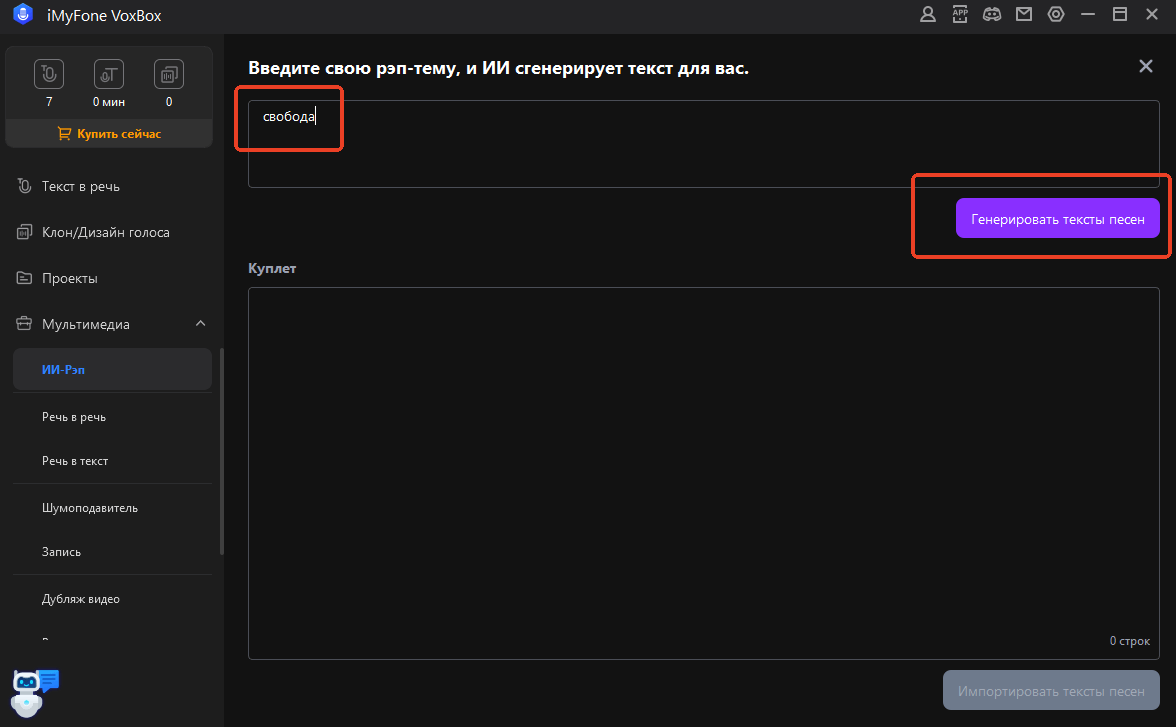Screen dimensions: 1176x727
Task: Click the Клон/Дизайн голоса sidebar icon
Action: tap(25, 232)
